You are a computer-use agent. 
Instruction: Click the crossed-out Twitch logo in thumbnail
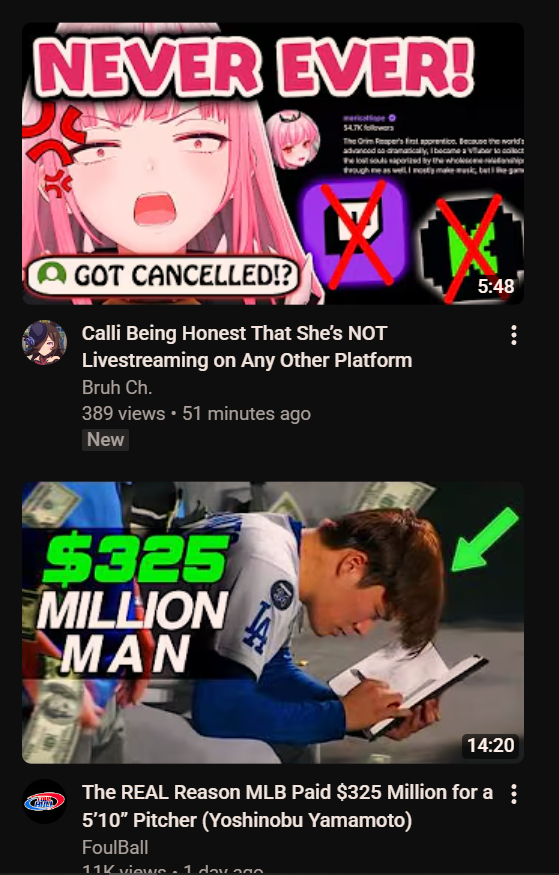(354, 233)
